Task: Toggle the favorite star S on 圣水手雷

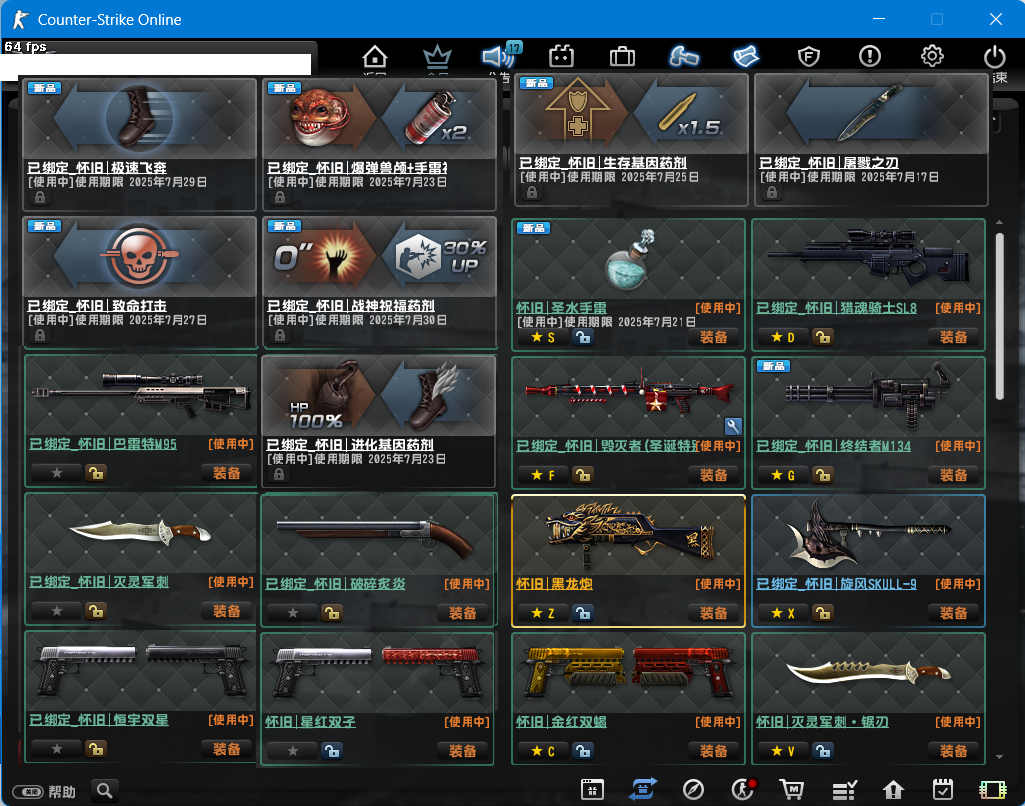Action: [543, 337]
